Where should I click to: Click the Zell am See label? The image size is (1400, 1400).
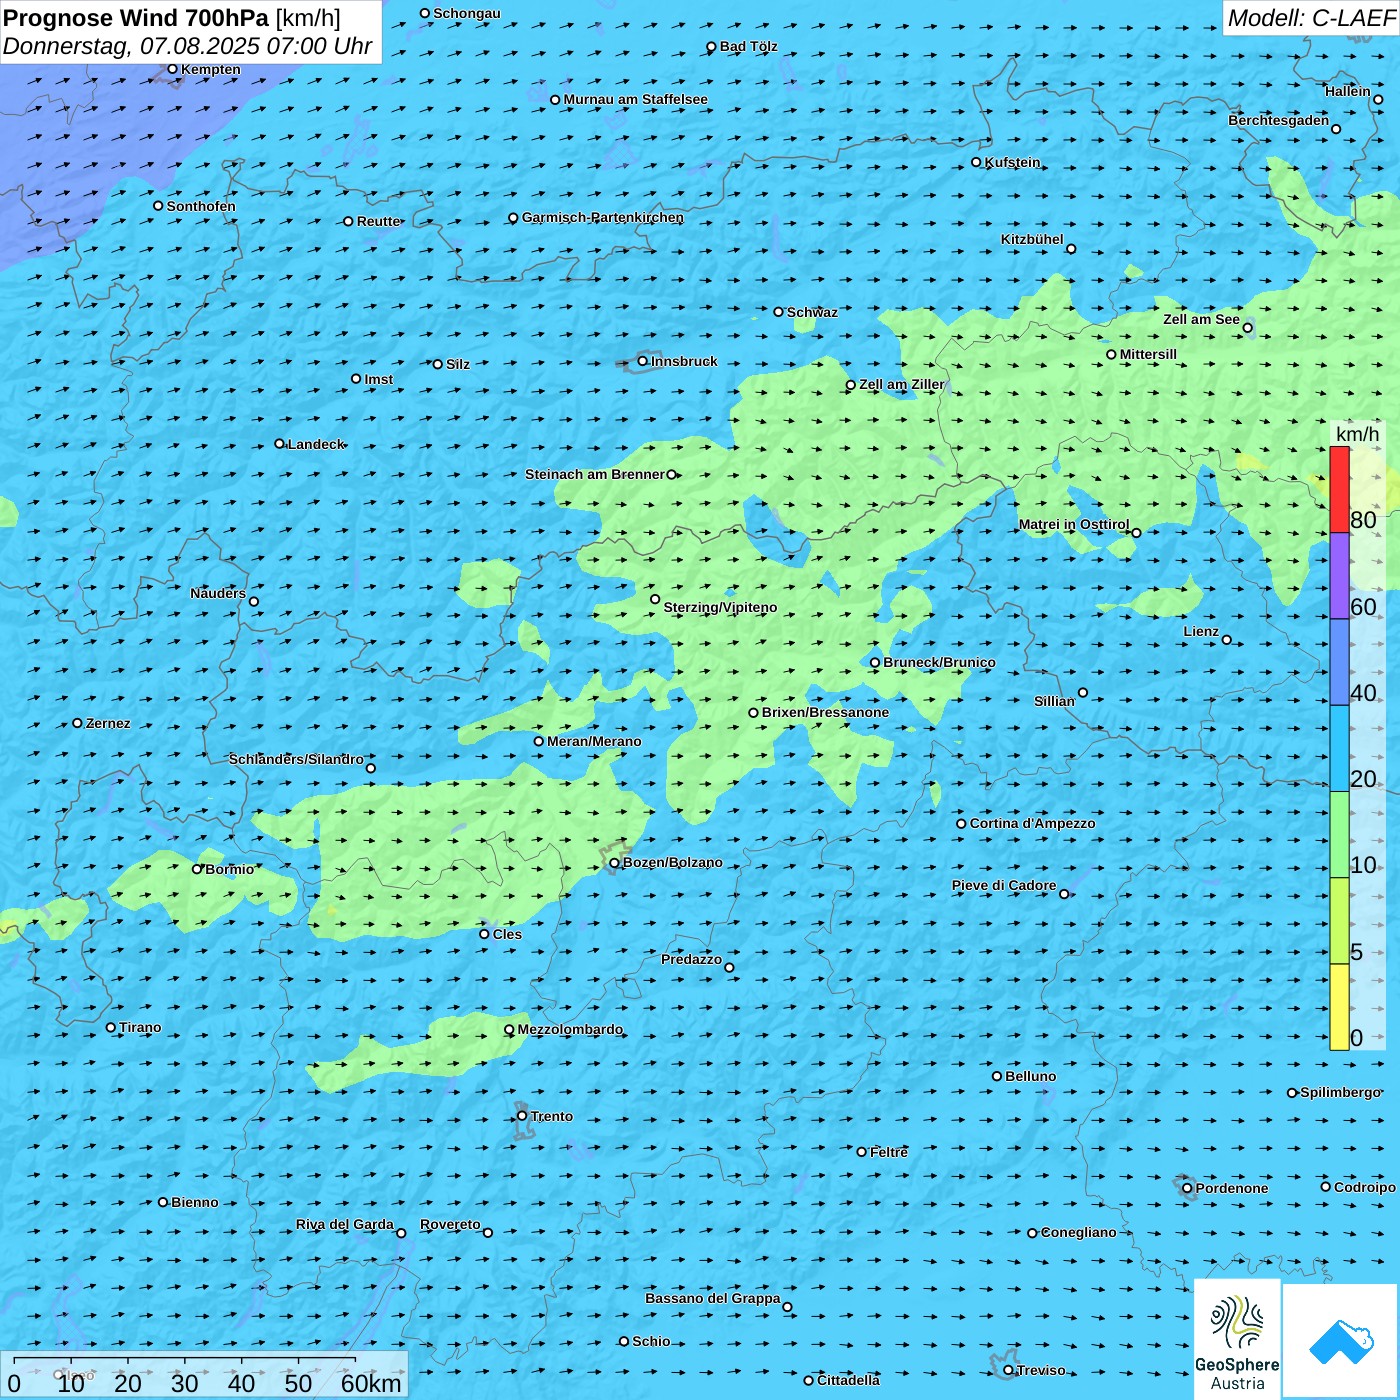pos(1201,319)
